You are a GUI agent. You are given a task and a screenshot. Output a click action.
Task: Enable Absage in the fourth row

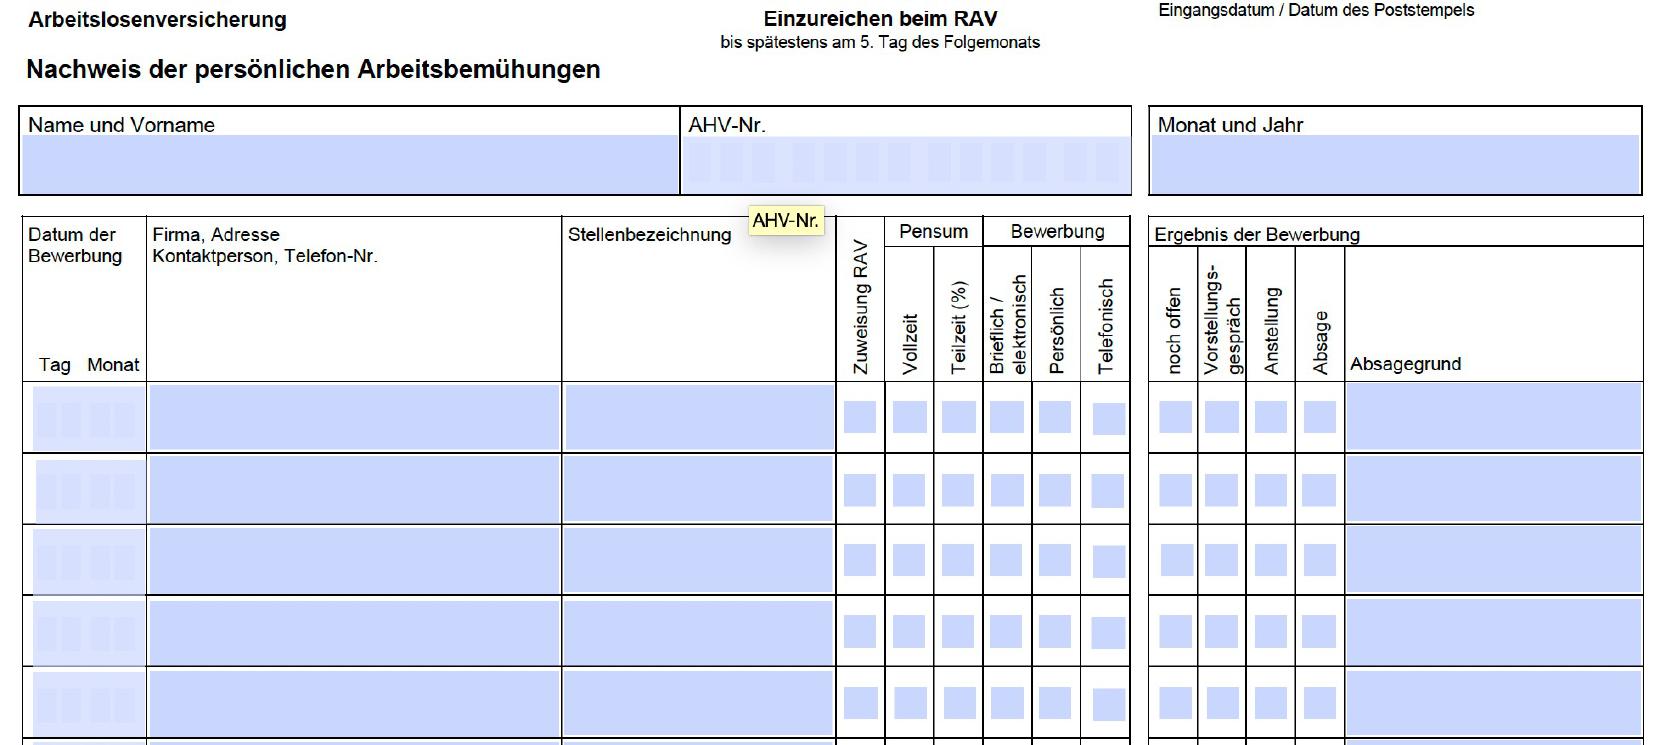(x=1320, y=631)
